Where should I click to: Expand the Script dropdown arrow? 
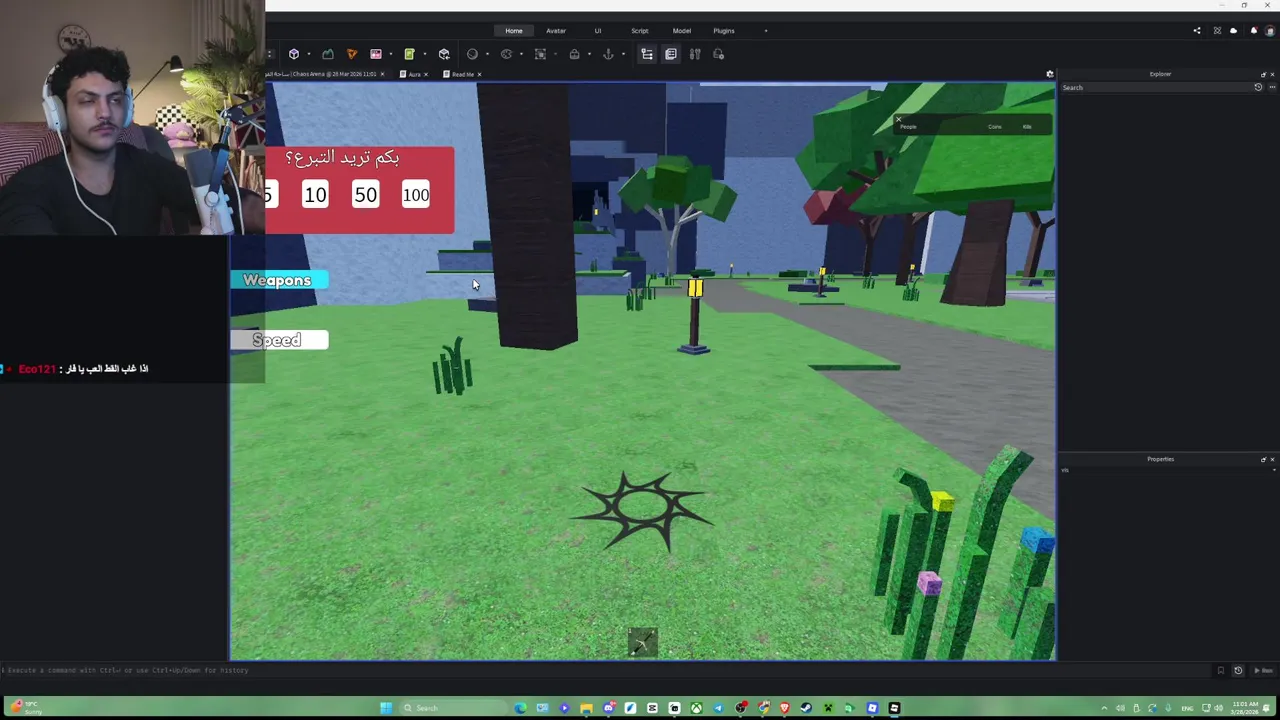pyautogui.click(x=425, y=54)
